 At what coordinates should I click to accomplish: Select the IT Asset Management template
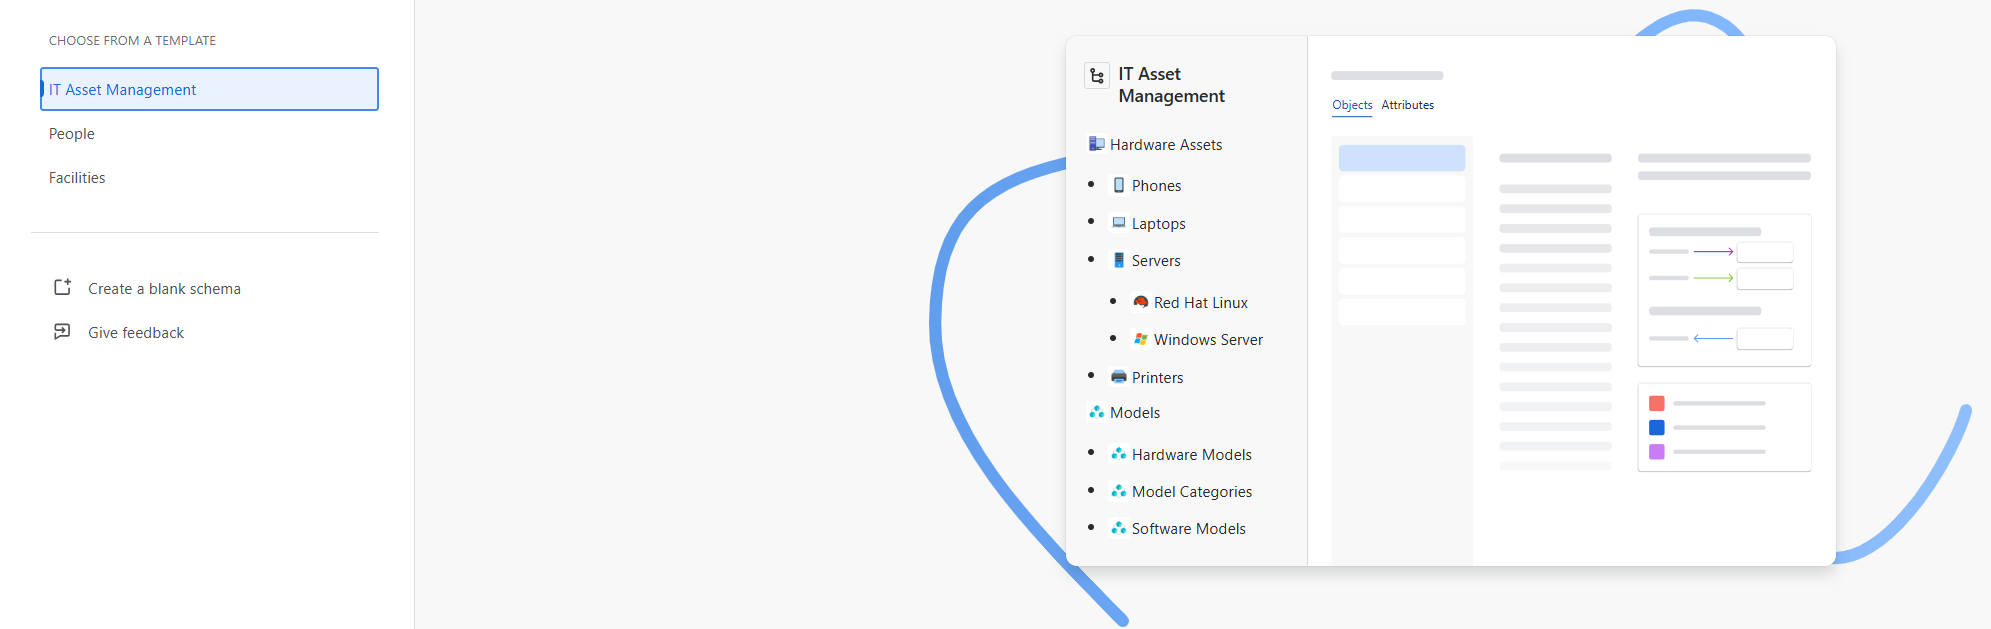(x=209, y=89)
